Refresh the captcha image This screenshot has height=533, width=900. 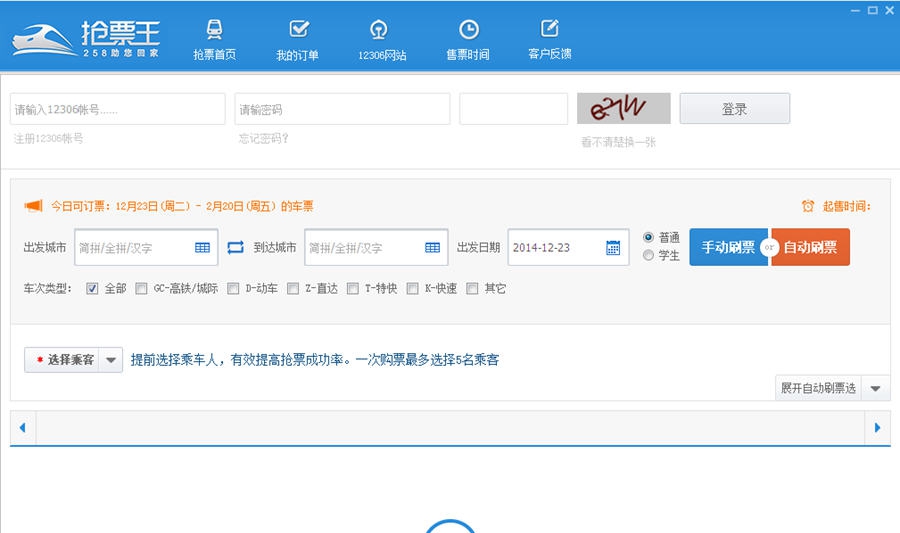click(623, 108)
